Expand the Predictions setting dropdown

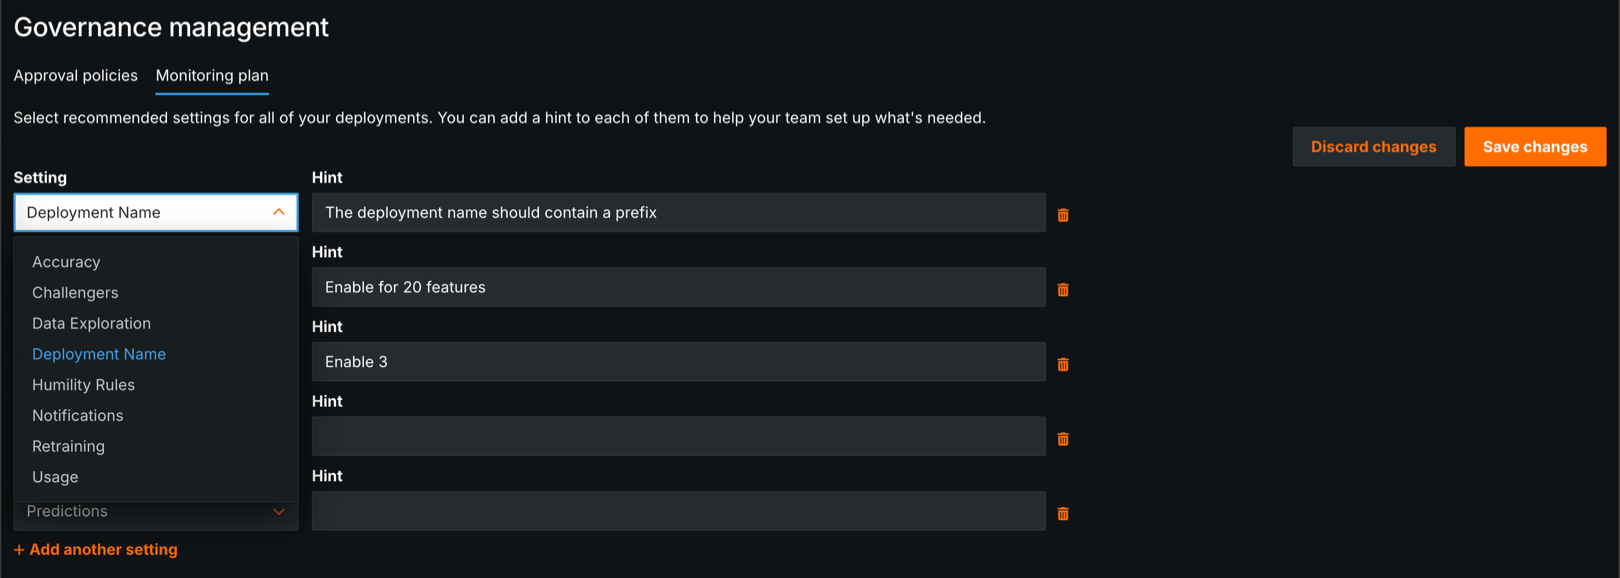pos(279,512)
